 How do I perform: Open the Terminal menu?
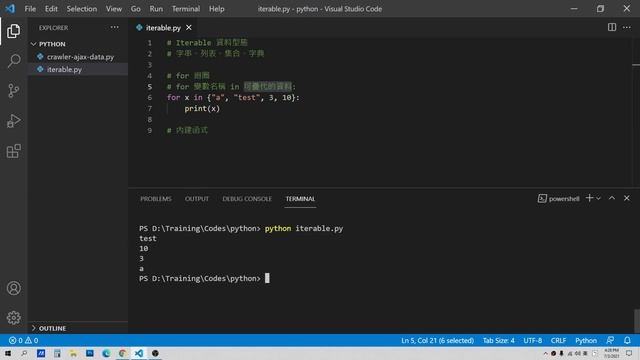pos(186,9)
